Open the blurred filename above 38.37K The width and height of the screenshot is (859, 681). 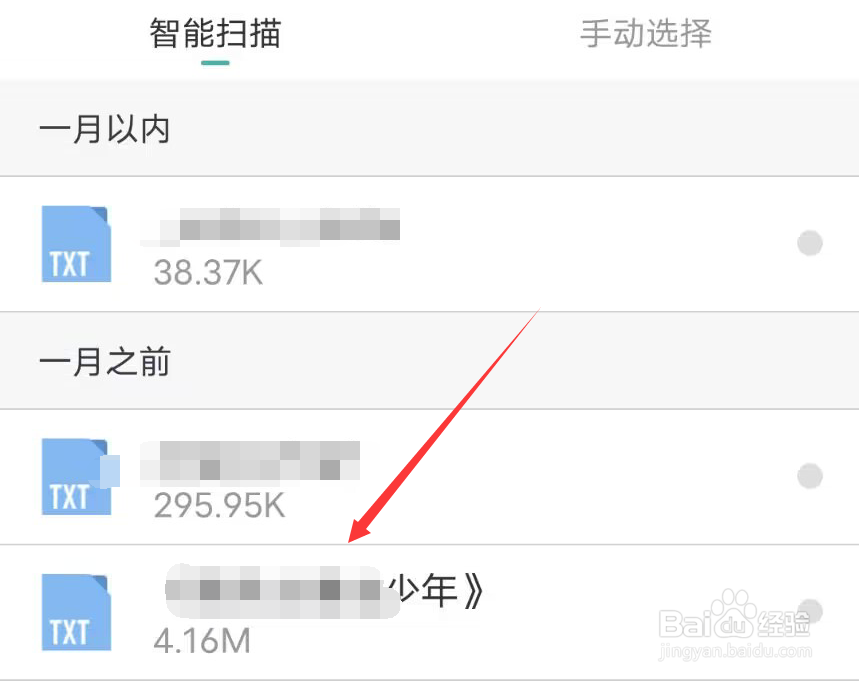(x=271, y=226)
